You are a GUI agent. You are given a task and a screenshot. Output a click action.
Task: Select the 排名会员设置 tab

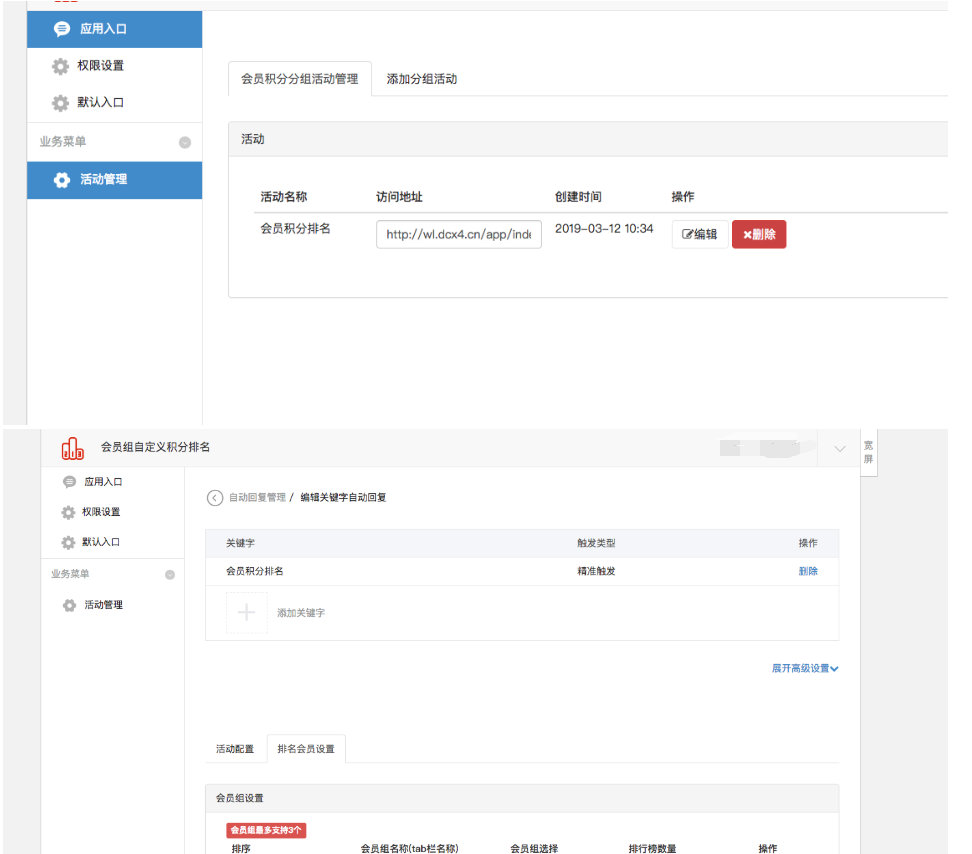pos(306,749)
